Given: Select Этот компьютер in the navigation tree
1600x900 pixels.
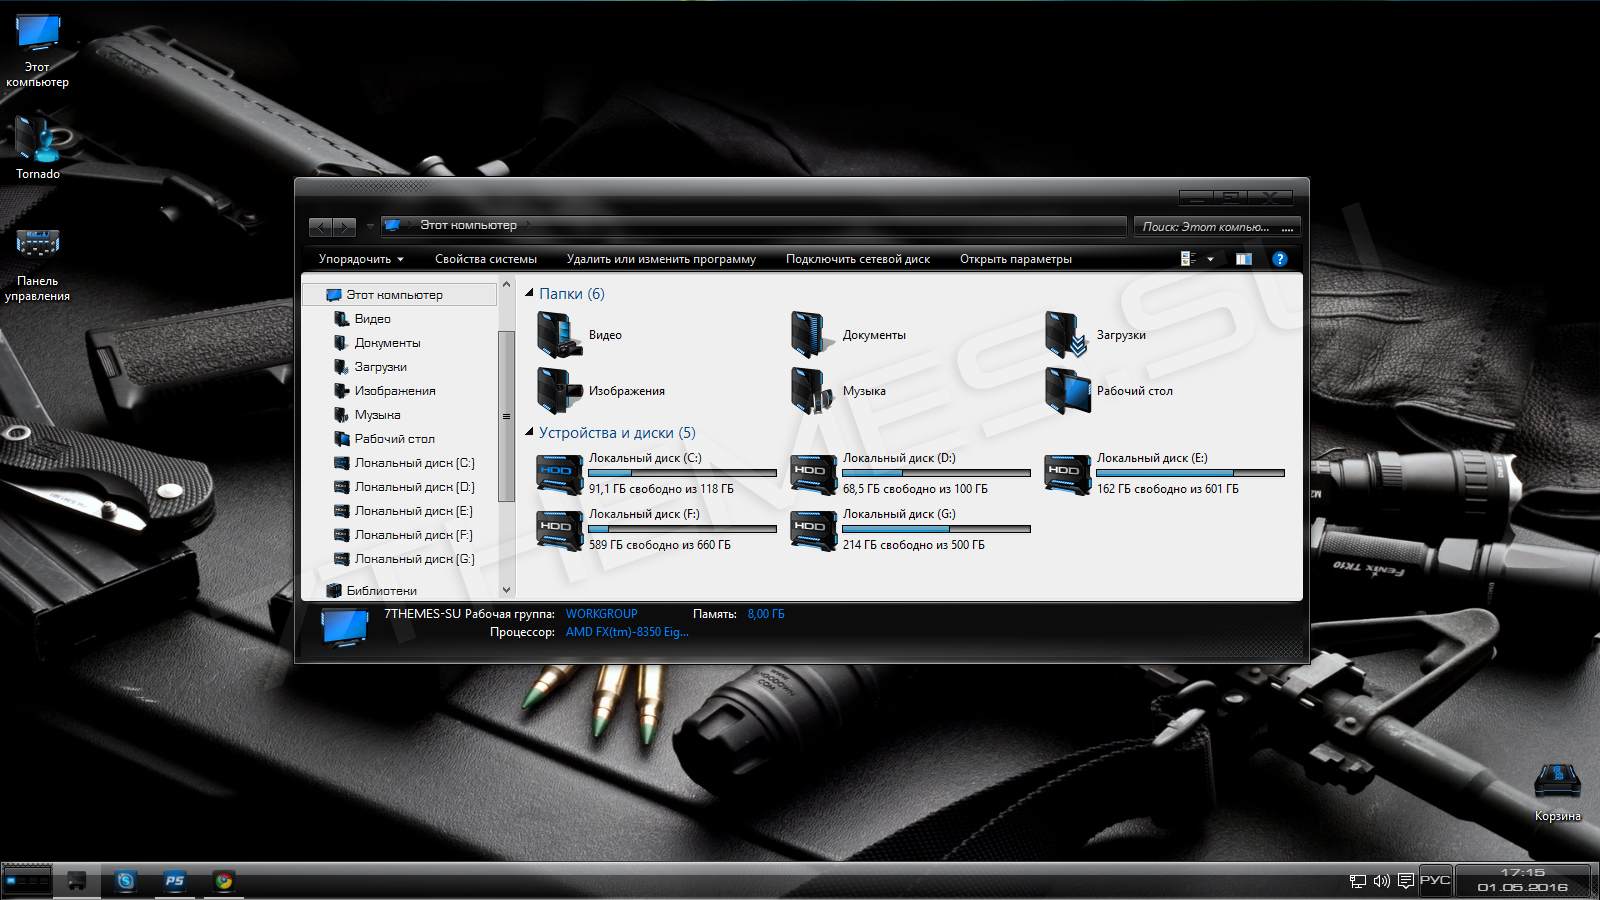Looking at the screenshot, I should point(399,295).
